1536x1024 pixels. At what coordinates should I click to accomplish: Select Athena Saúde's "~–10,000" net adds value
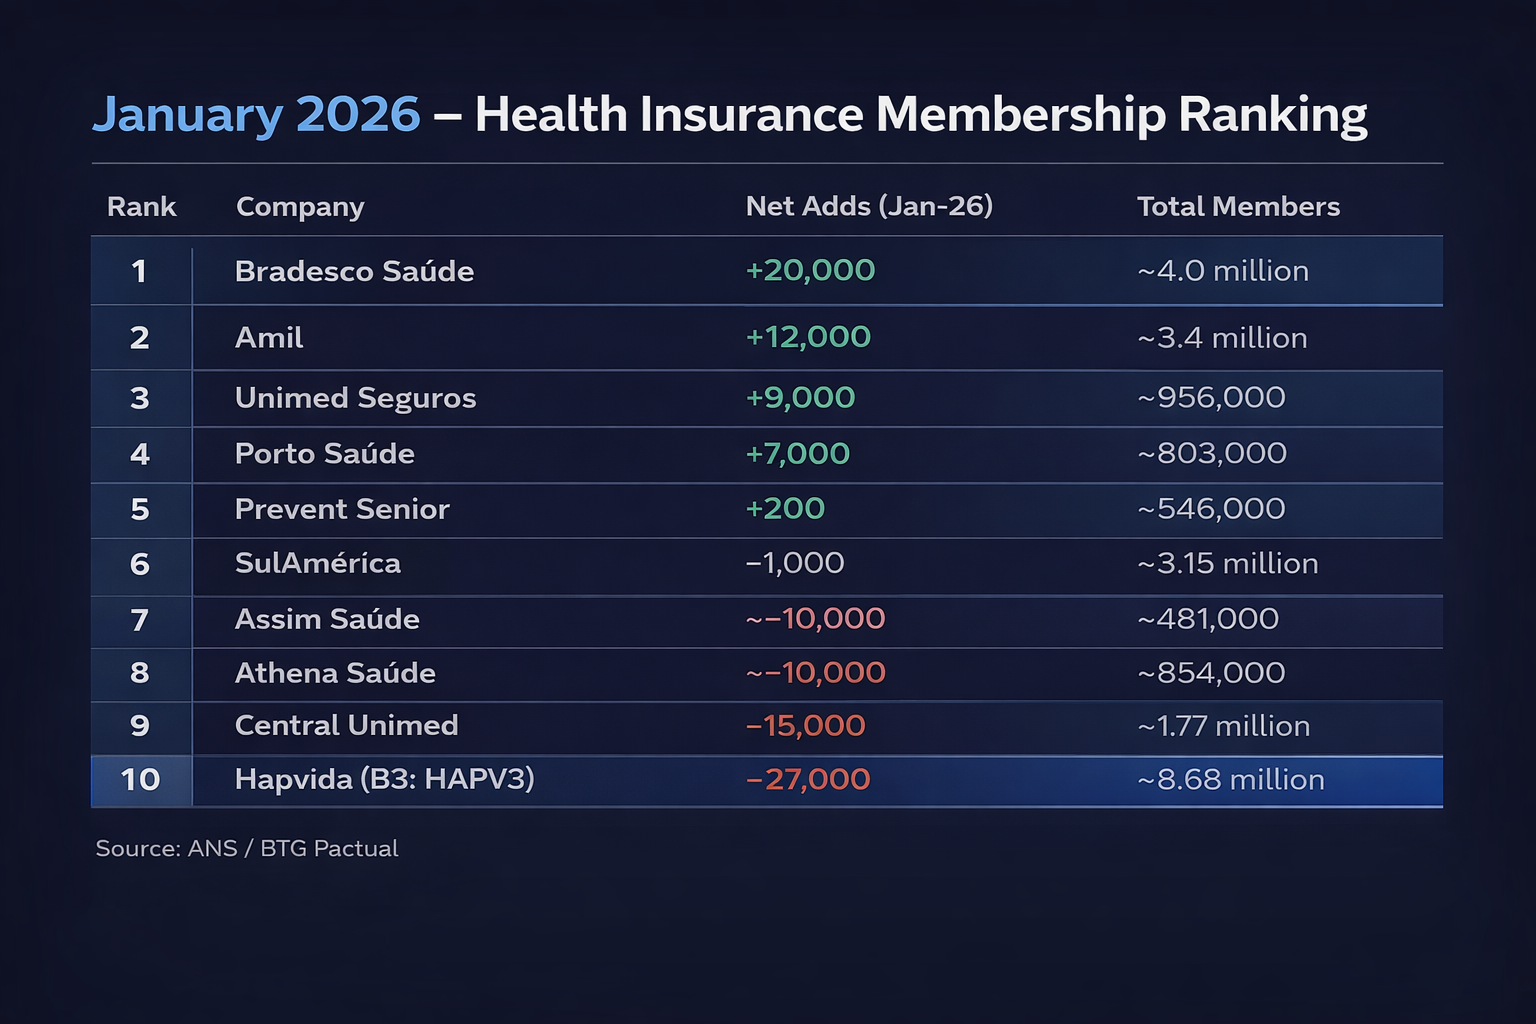[815, 673]
